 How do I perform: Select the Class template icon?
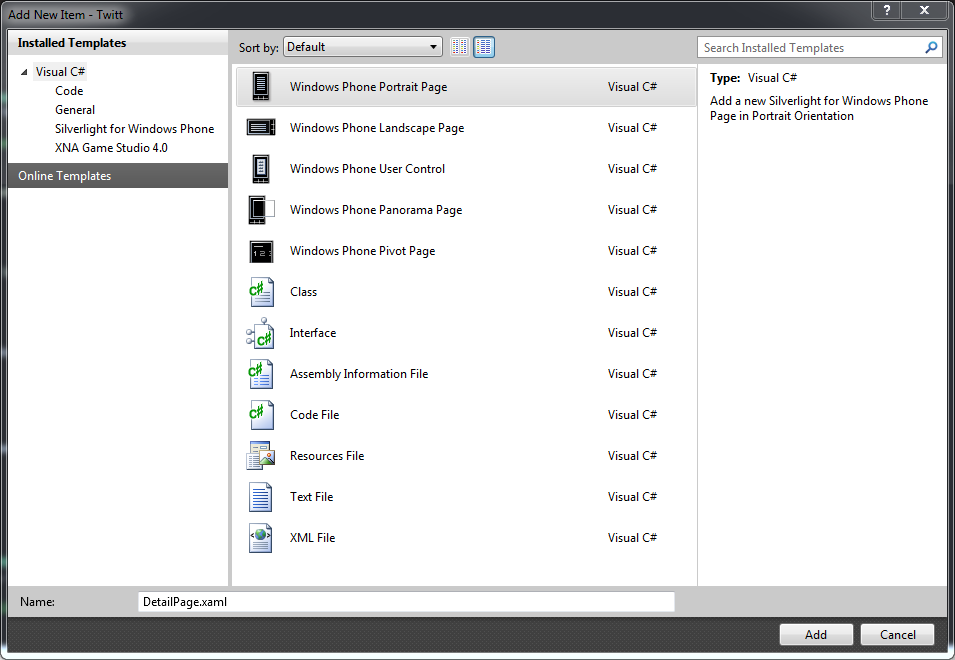coord(261,292)
